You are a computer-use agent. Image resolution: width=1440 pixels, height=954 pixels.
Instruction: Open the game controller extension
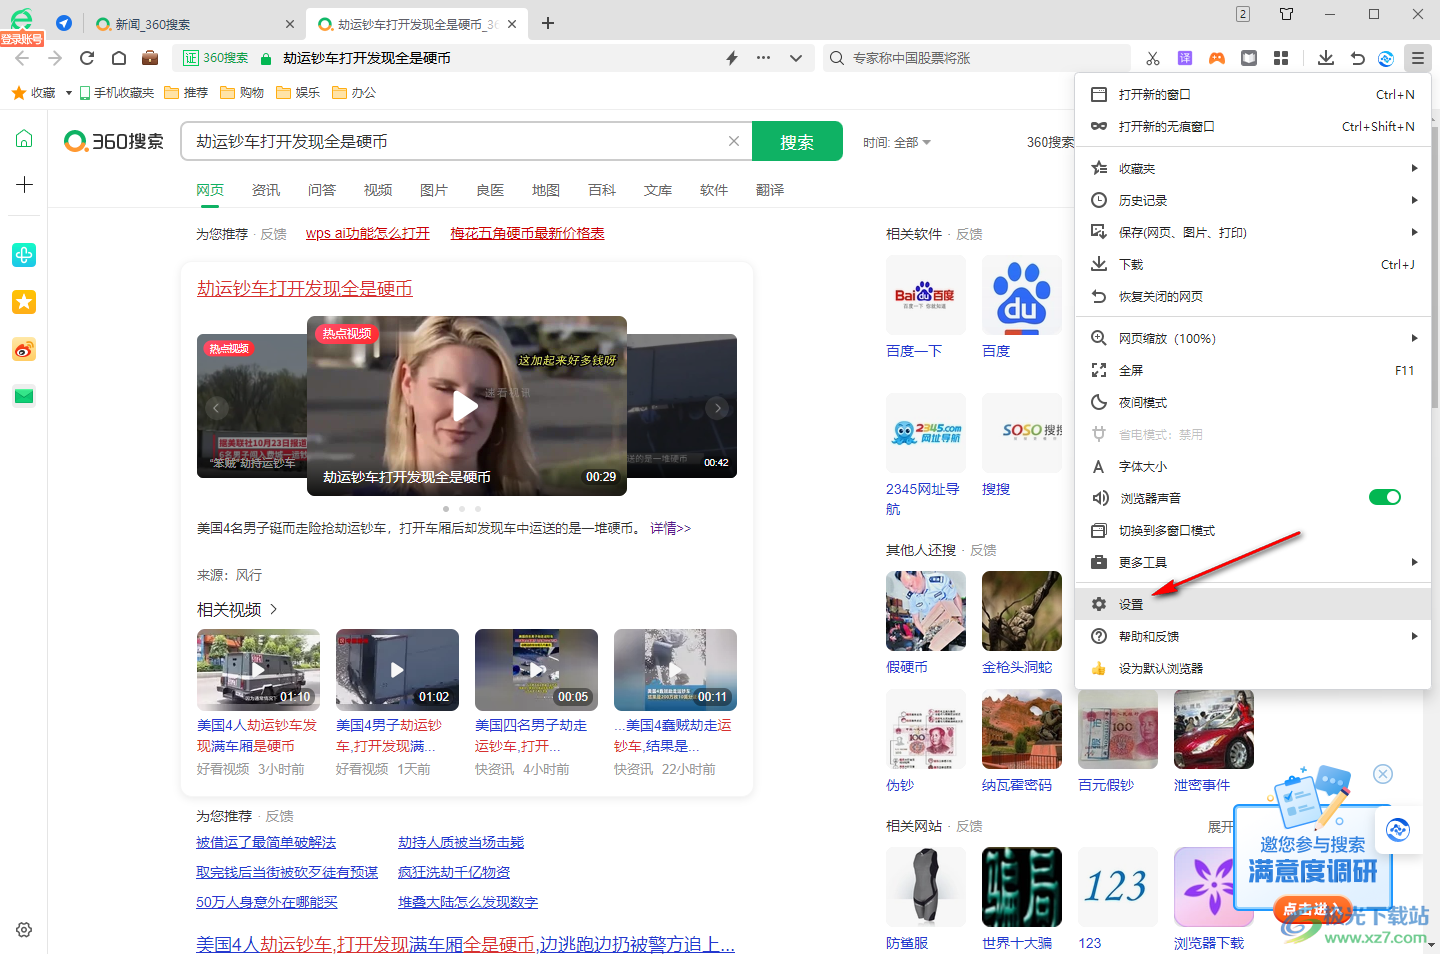(x=1217, y=58)
